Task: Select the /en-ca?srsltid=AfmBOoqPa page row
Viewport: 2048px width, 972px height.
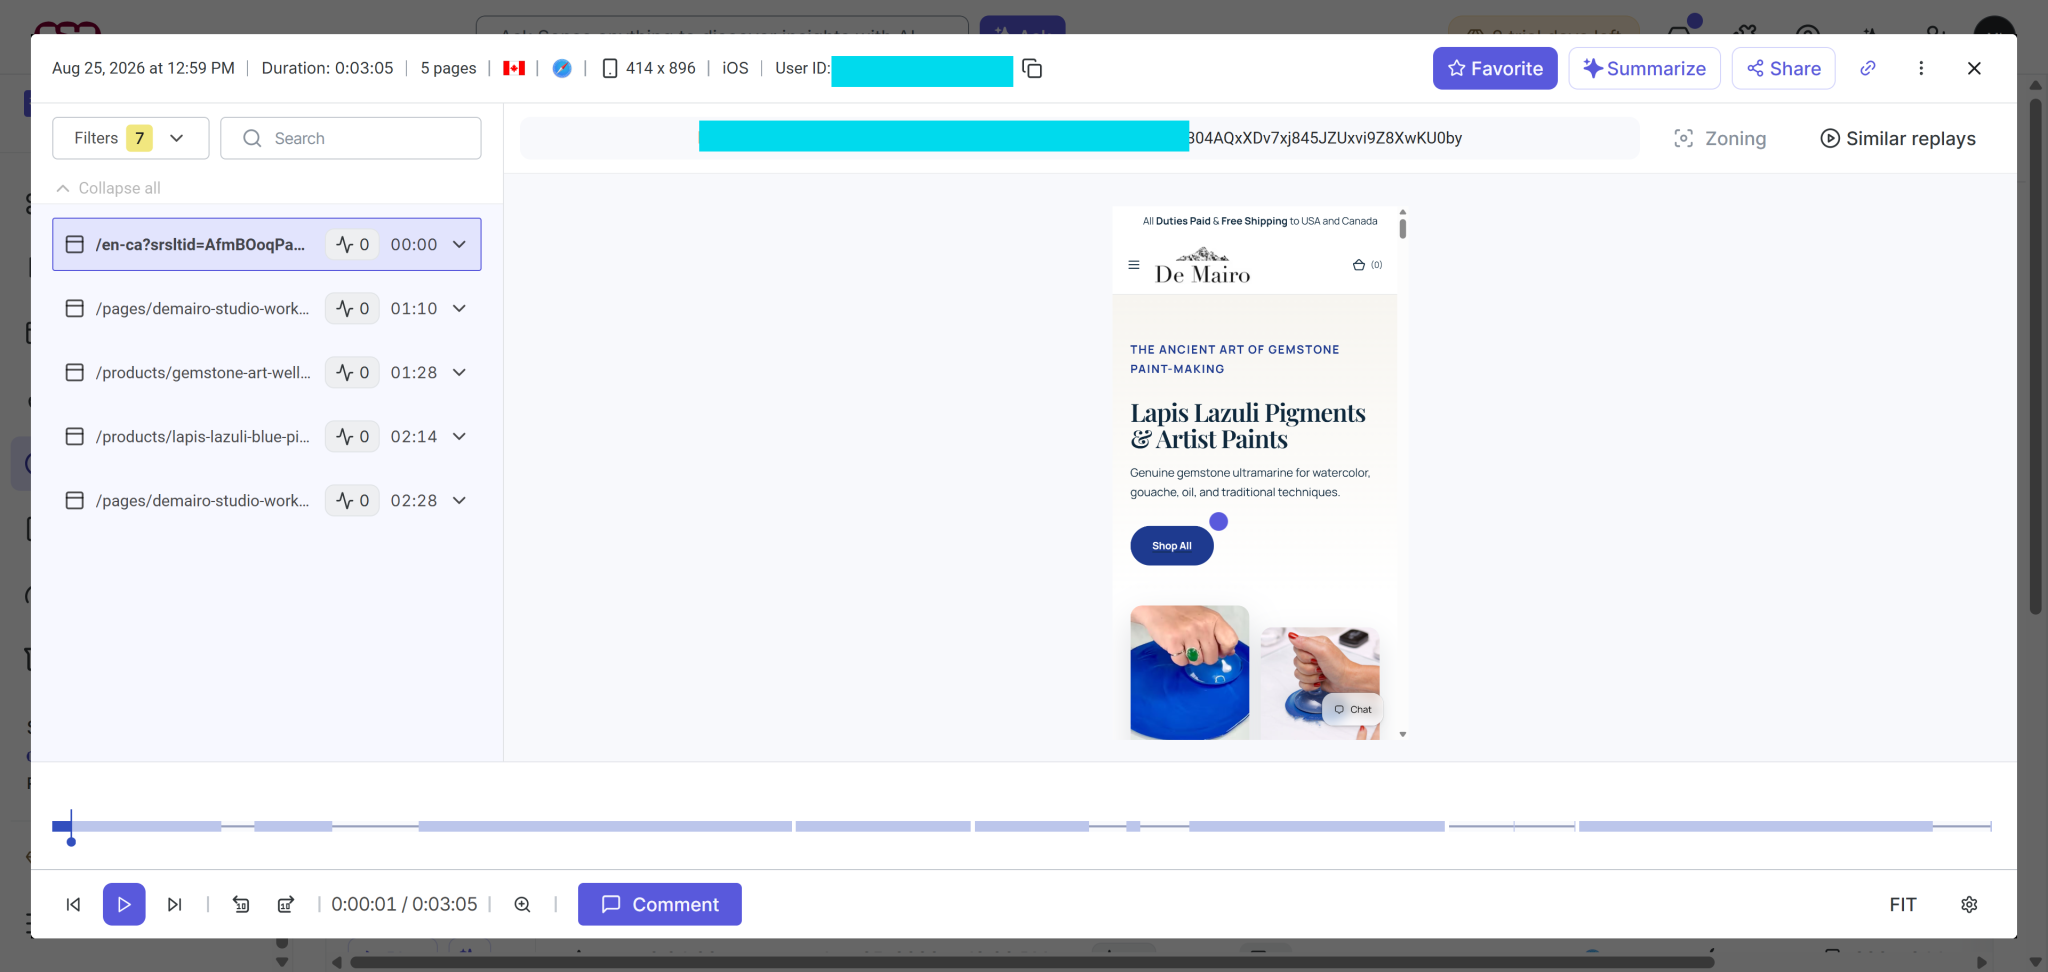Action: pyautogui.click(x=267, y=244)
